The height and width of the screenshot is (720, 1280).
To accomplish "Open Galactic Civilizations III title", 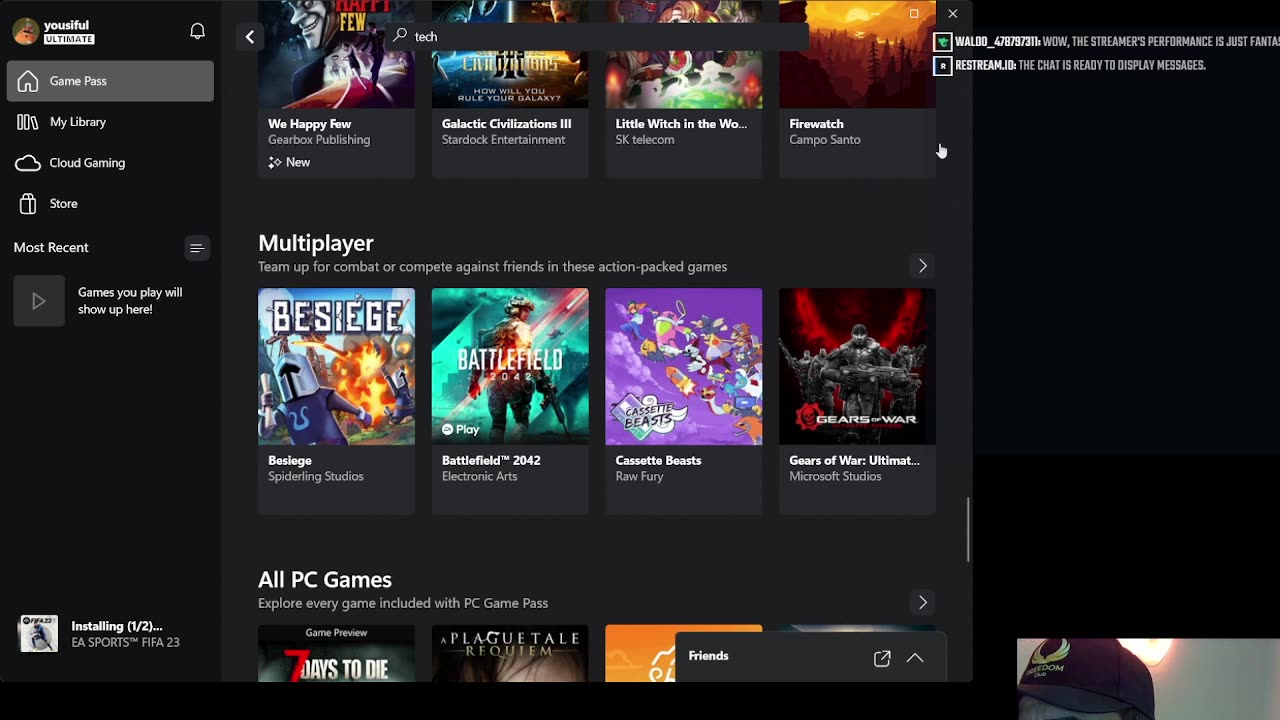I will coord(506,124).
